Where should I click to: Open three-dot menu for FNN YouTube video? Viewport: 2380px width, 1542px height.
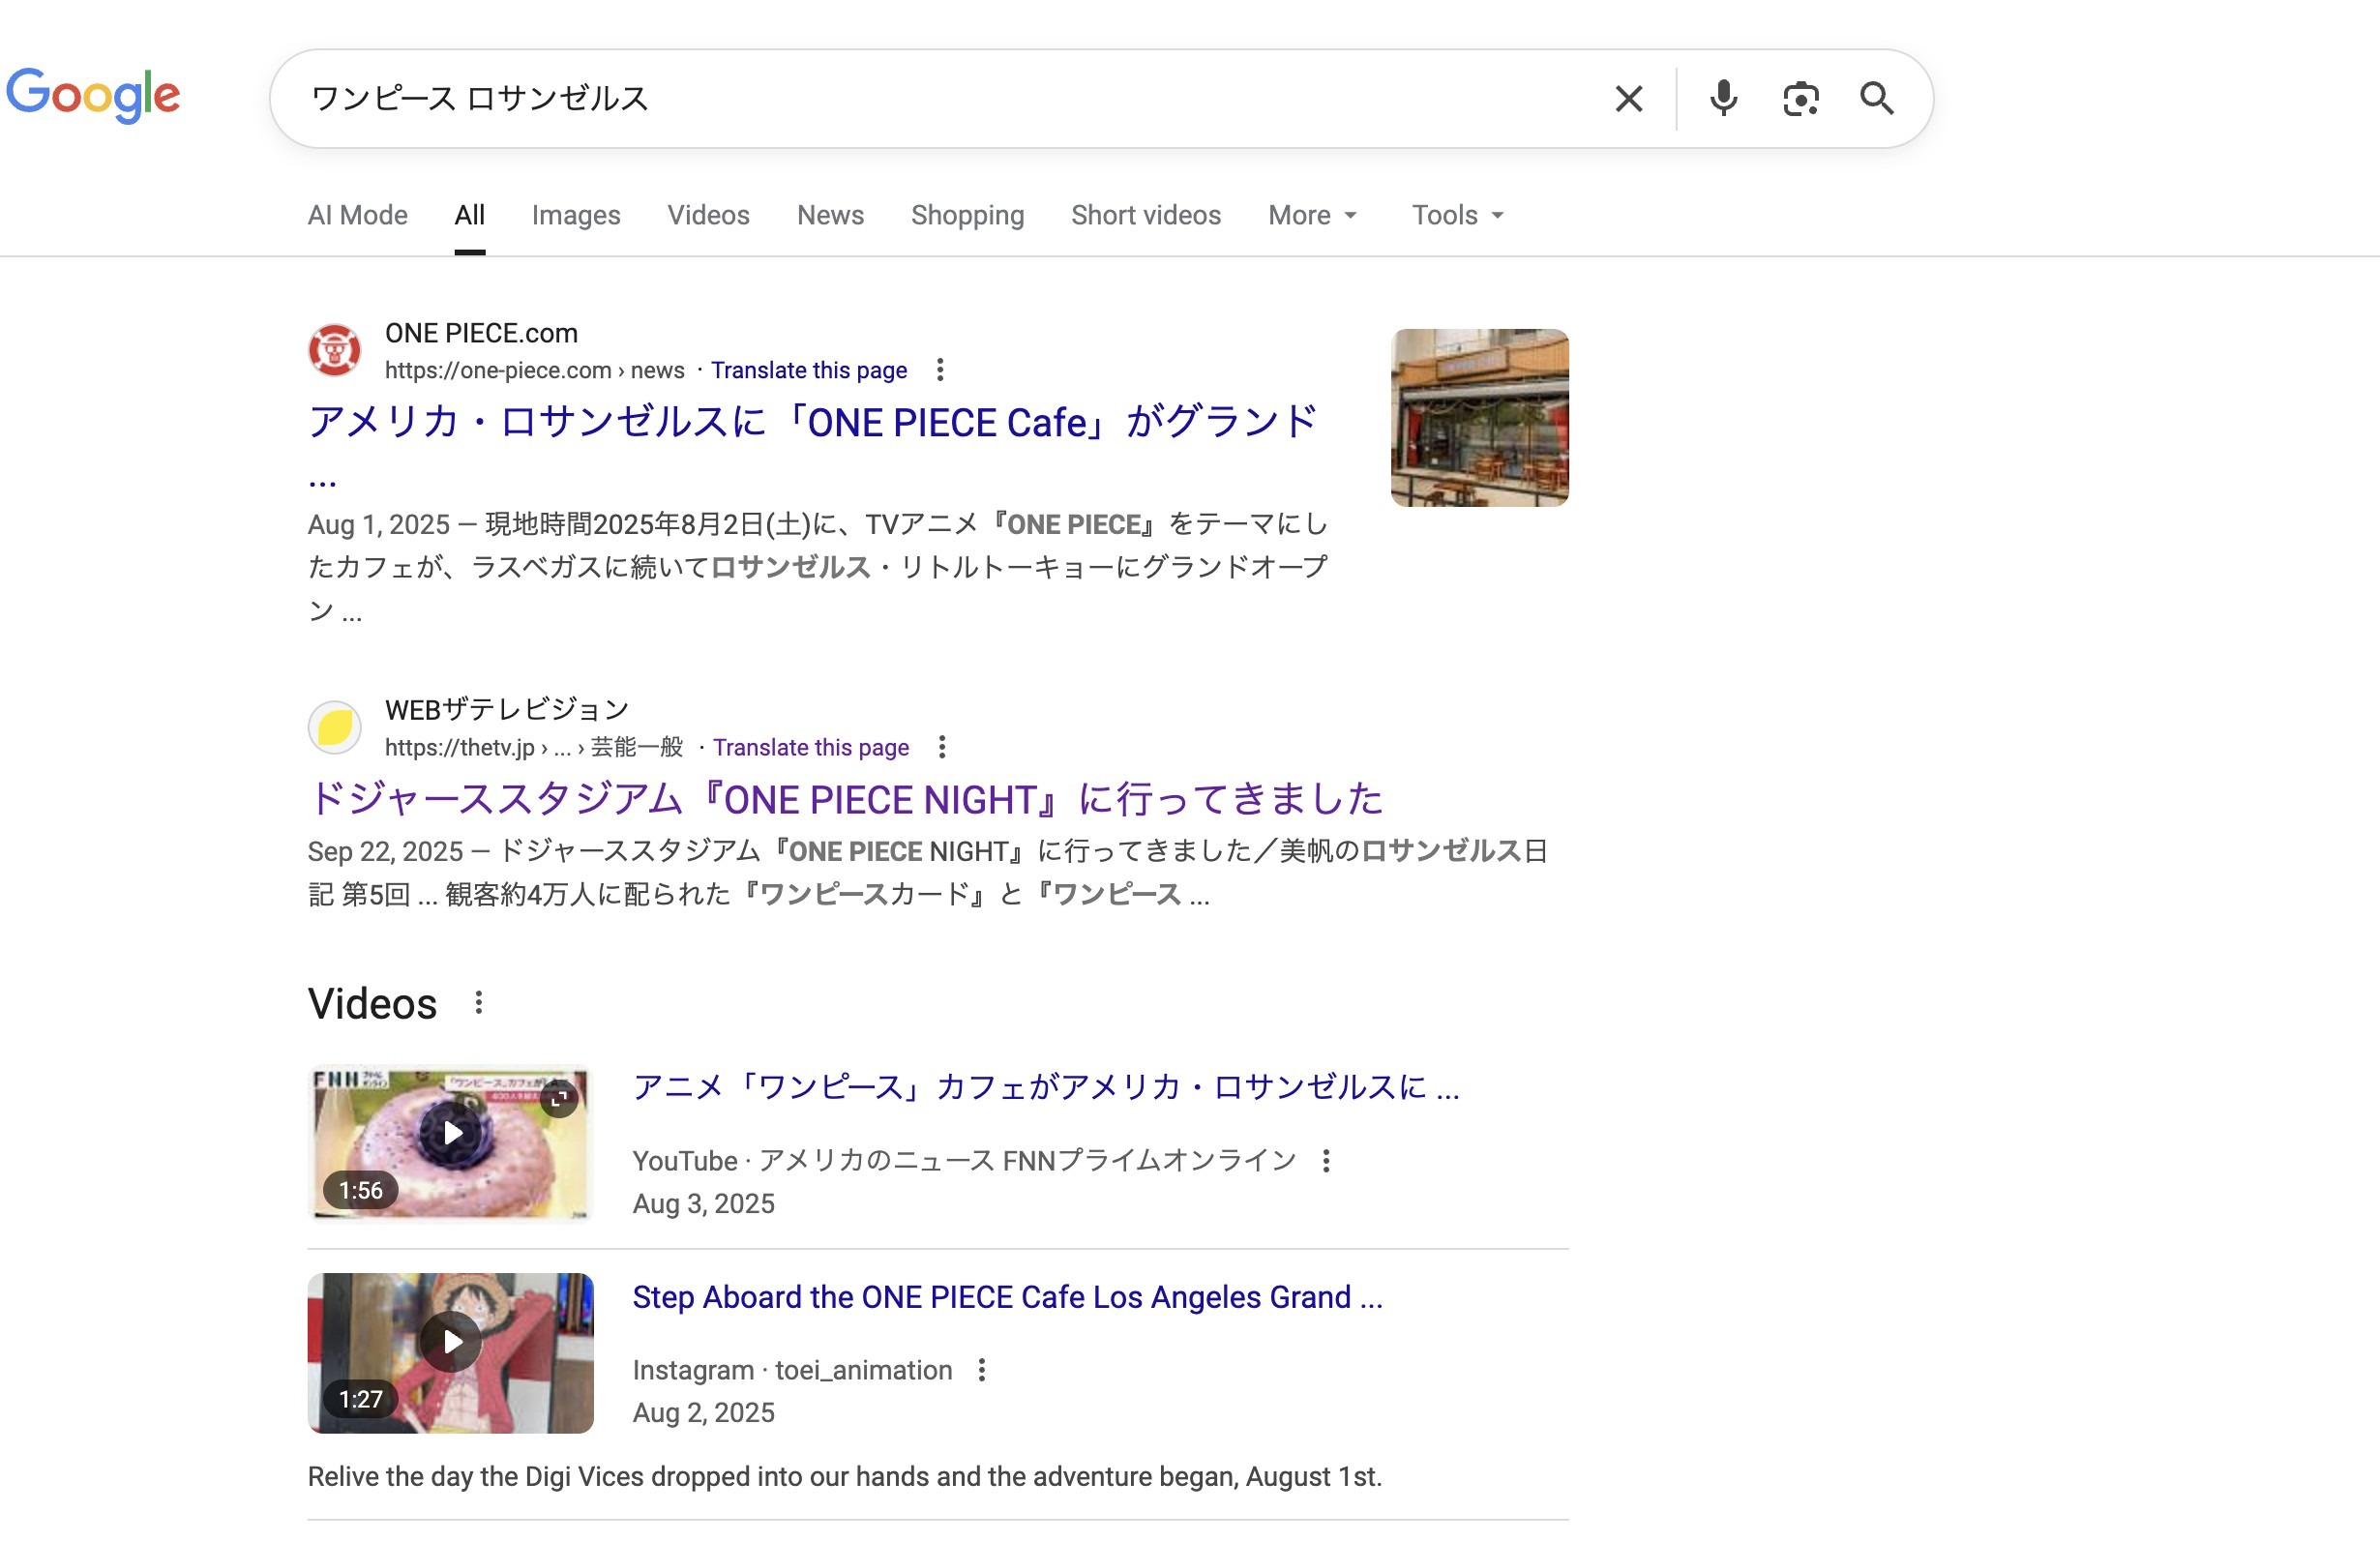(x=1326, y=1161)
